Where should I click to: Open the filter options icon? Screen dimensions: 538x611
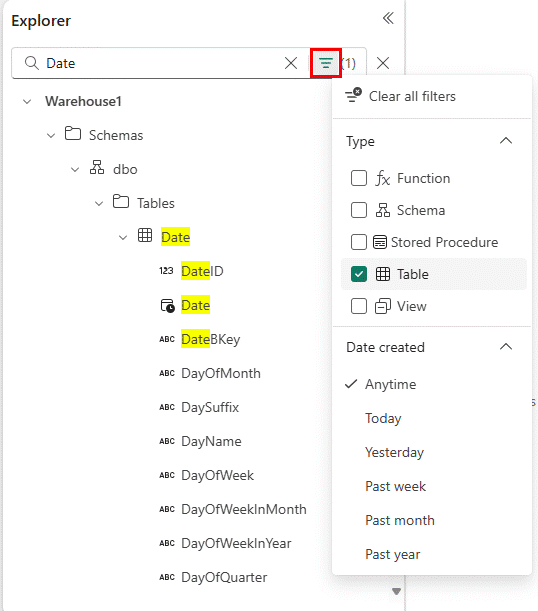326,63
